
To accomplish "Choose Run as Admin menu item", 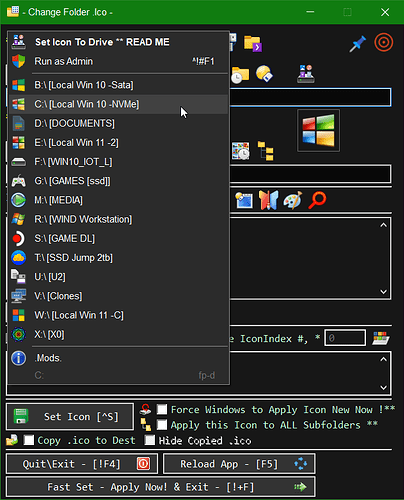I will (118, 61).
